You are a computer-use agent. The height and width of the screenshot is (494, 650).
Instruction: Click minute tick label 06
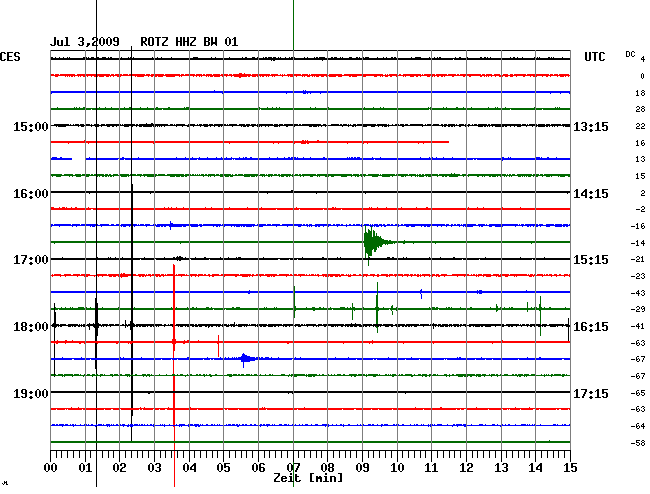tap(258, 468)
